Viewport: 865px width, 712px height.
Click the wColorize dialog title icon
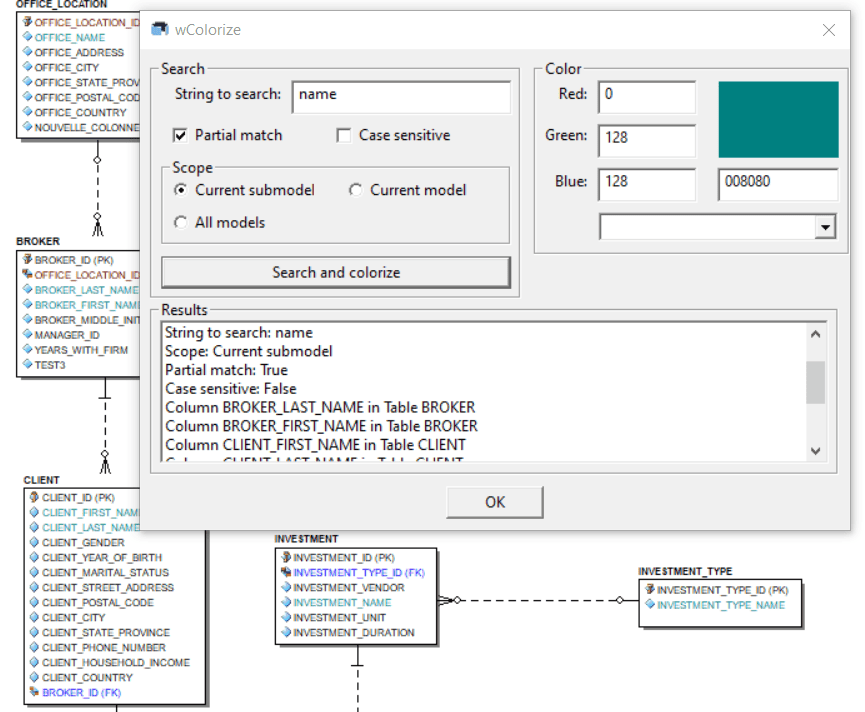point(160,29)
